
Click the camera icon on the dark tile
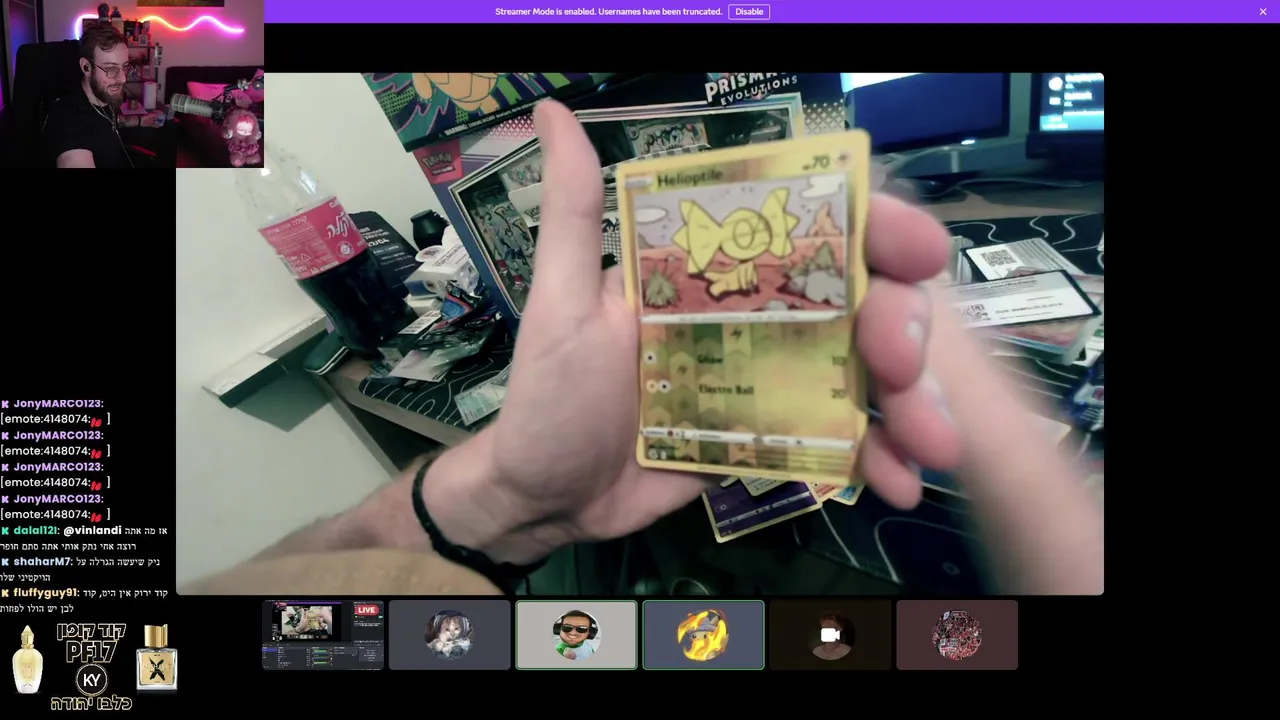[x=830, y=635]
